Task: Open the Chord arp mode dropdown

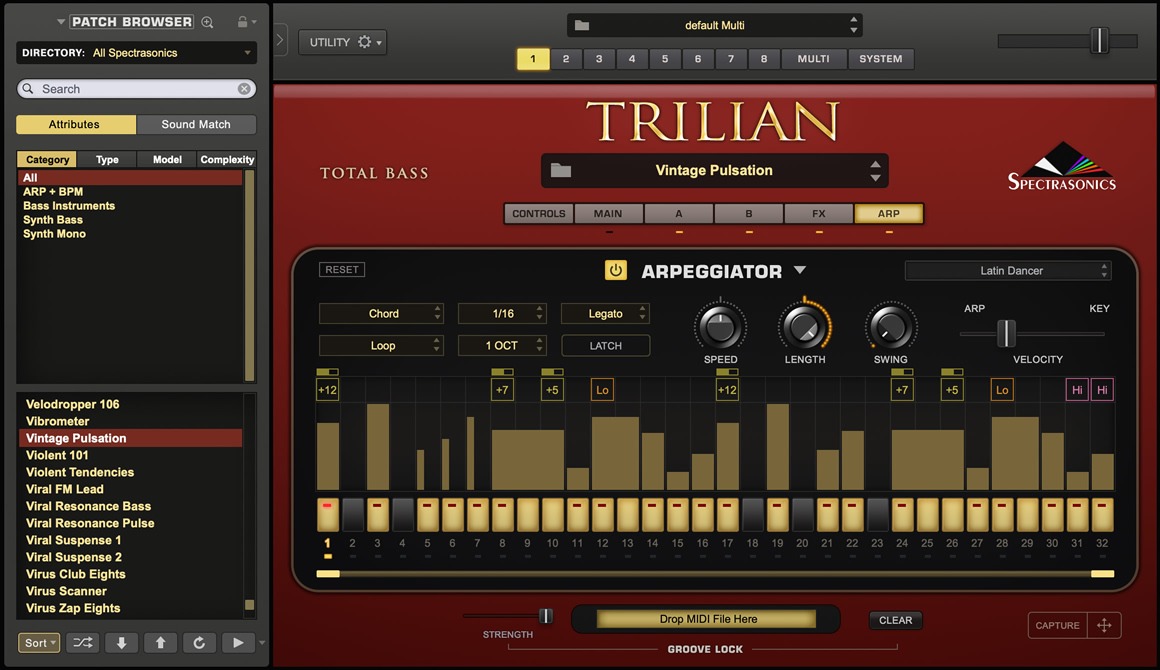Action: tap(381, 314)
